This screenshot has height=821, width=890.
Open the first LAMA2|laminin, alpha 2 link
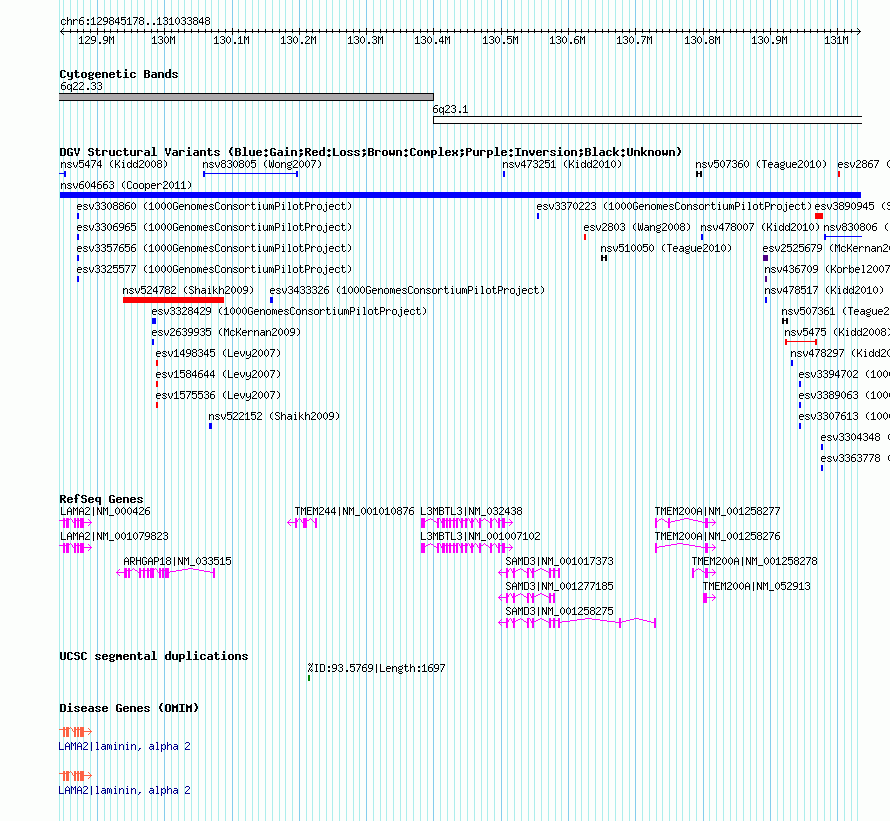124,747
